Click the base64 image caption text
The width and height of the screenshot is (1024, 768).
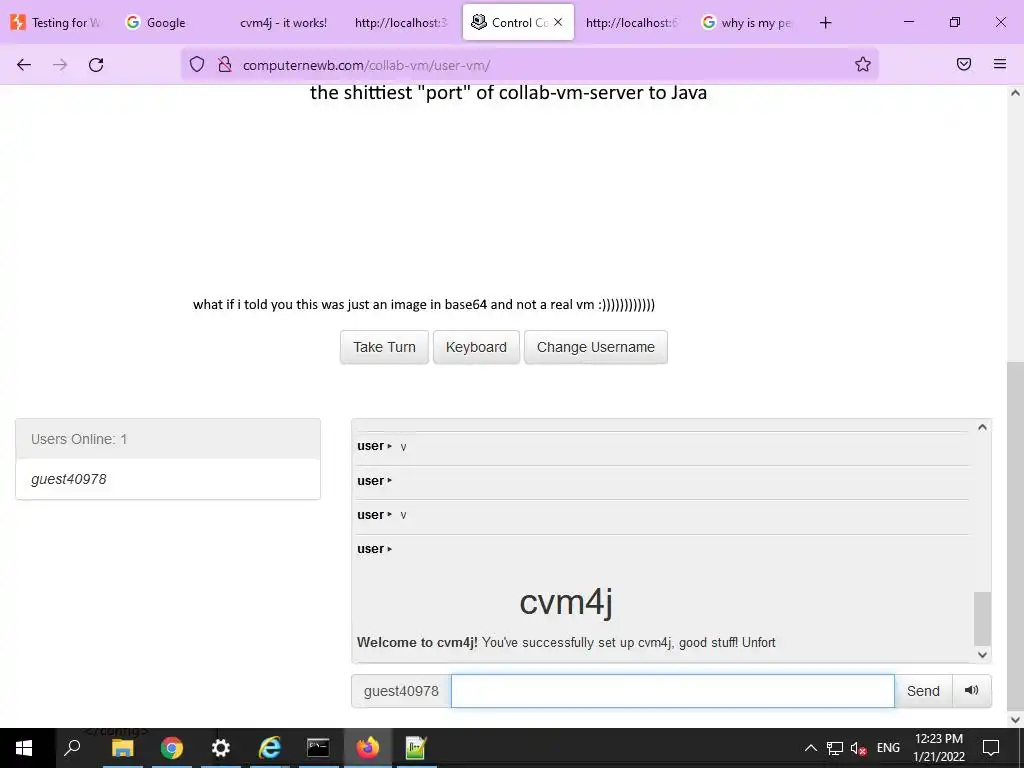coord(424,304)
